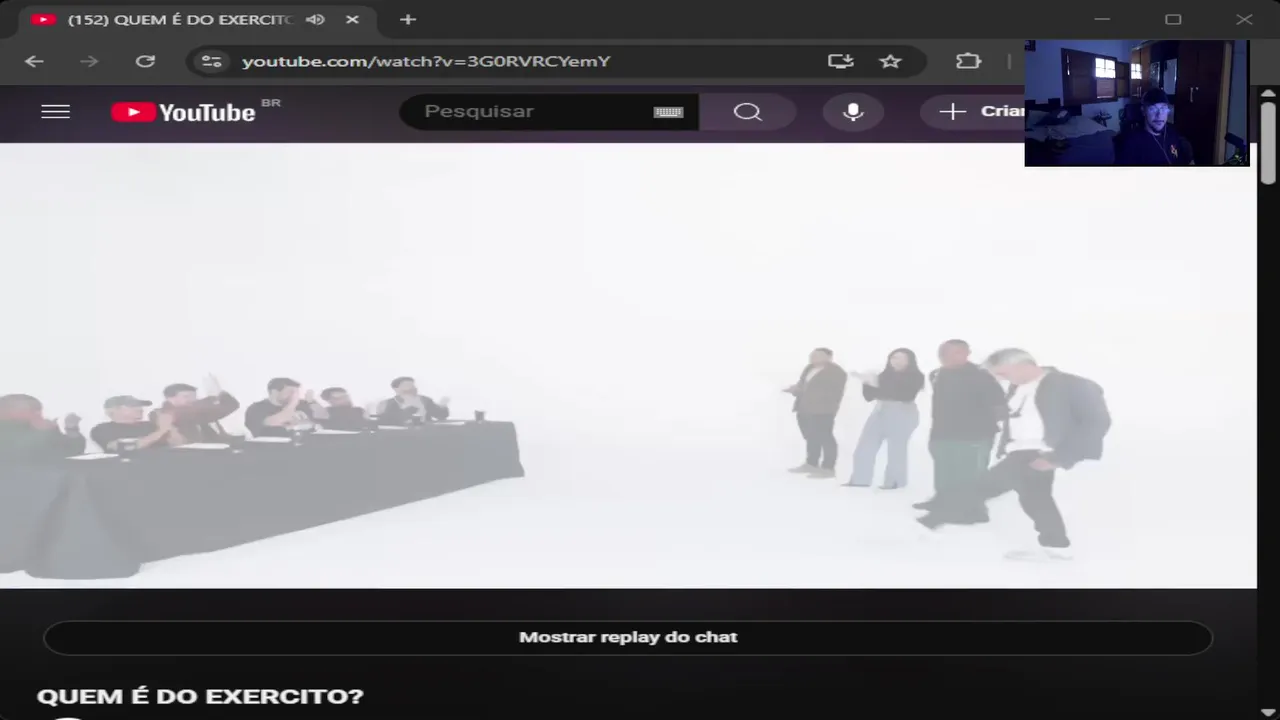
Task: Mute the tab with the speaker icon
Action: pos(315,19)
